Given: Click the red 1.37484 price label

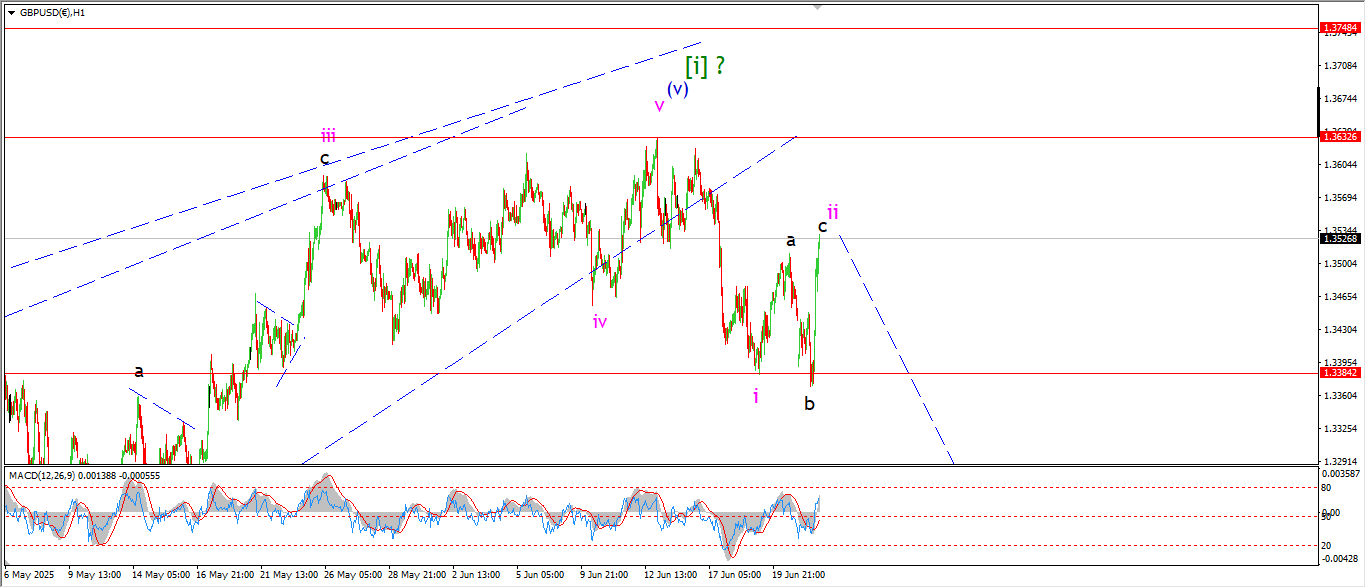Looking at the screenshot, I should click(1341, 28).
